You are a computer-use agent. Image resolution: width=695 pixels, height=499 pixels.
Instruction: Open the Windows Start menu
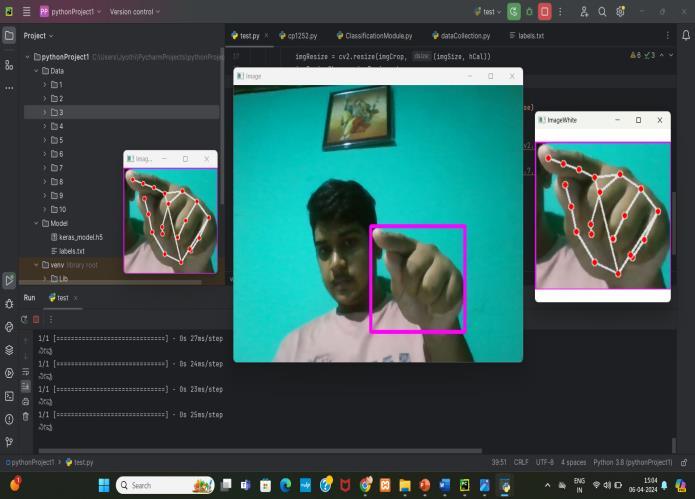104,485
